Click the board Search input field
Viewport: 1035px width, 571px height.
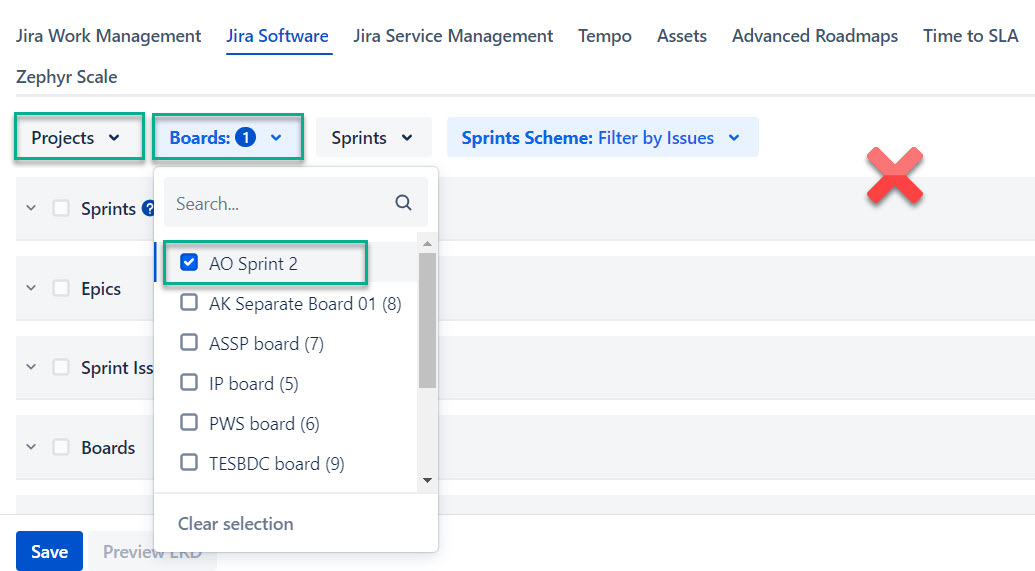280,203
